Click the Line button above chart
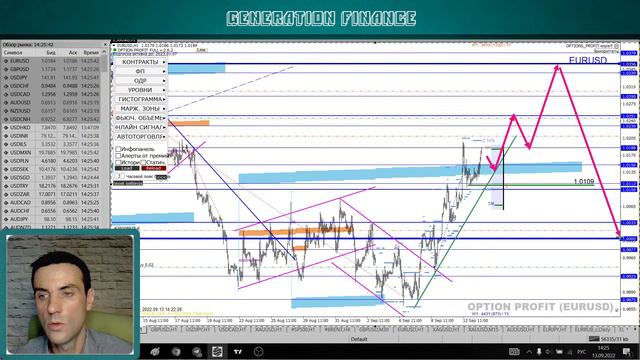This screenshot has width=640, height=360. (202, 50)
